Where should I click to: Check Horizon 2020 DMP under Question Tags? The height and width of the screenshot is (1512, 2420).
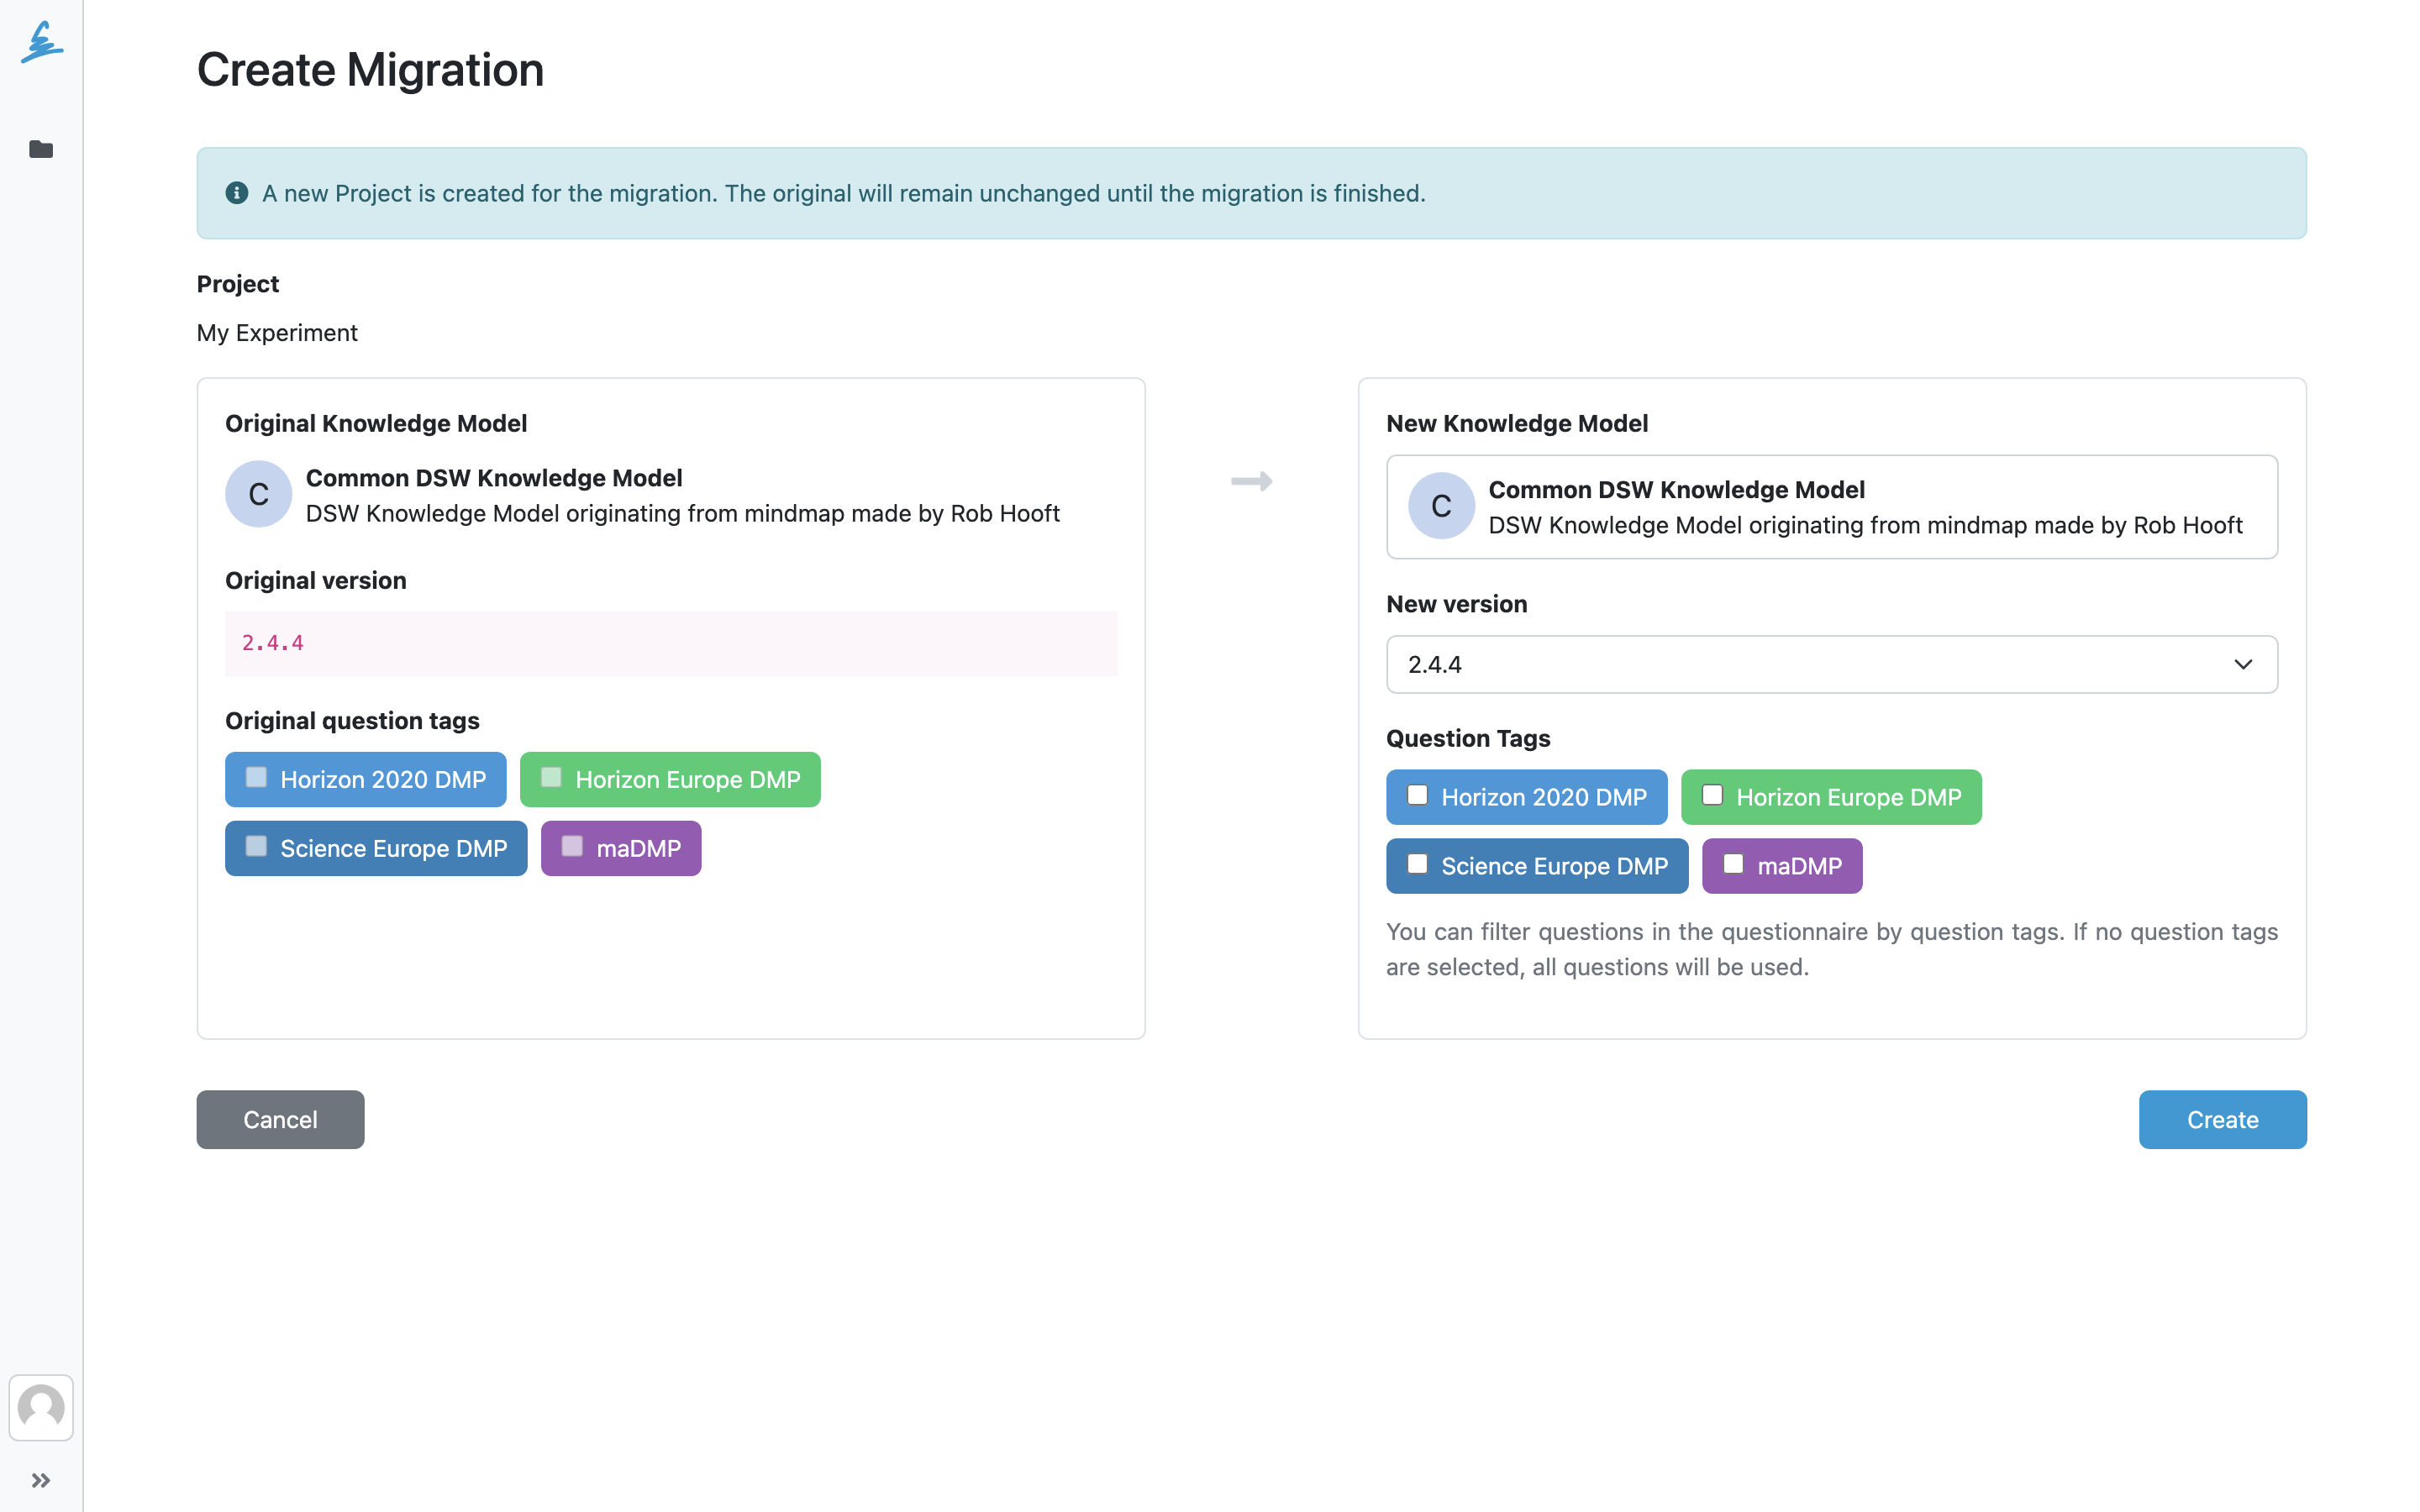coord(1417,795)
